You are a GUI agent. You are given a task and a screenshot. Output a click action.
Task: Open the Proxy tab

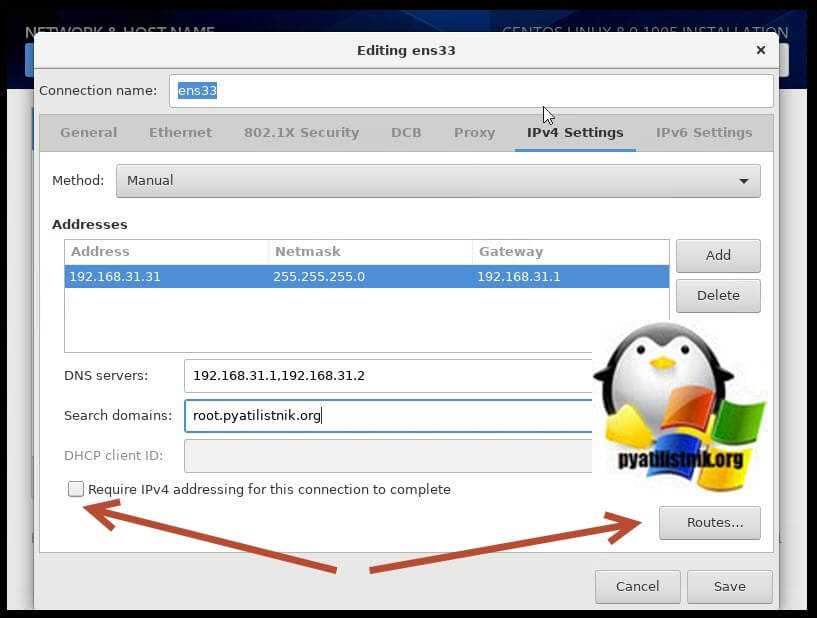[474, 132]
